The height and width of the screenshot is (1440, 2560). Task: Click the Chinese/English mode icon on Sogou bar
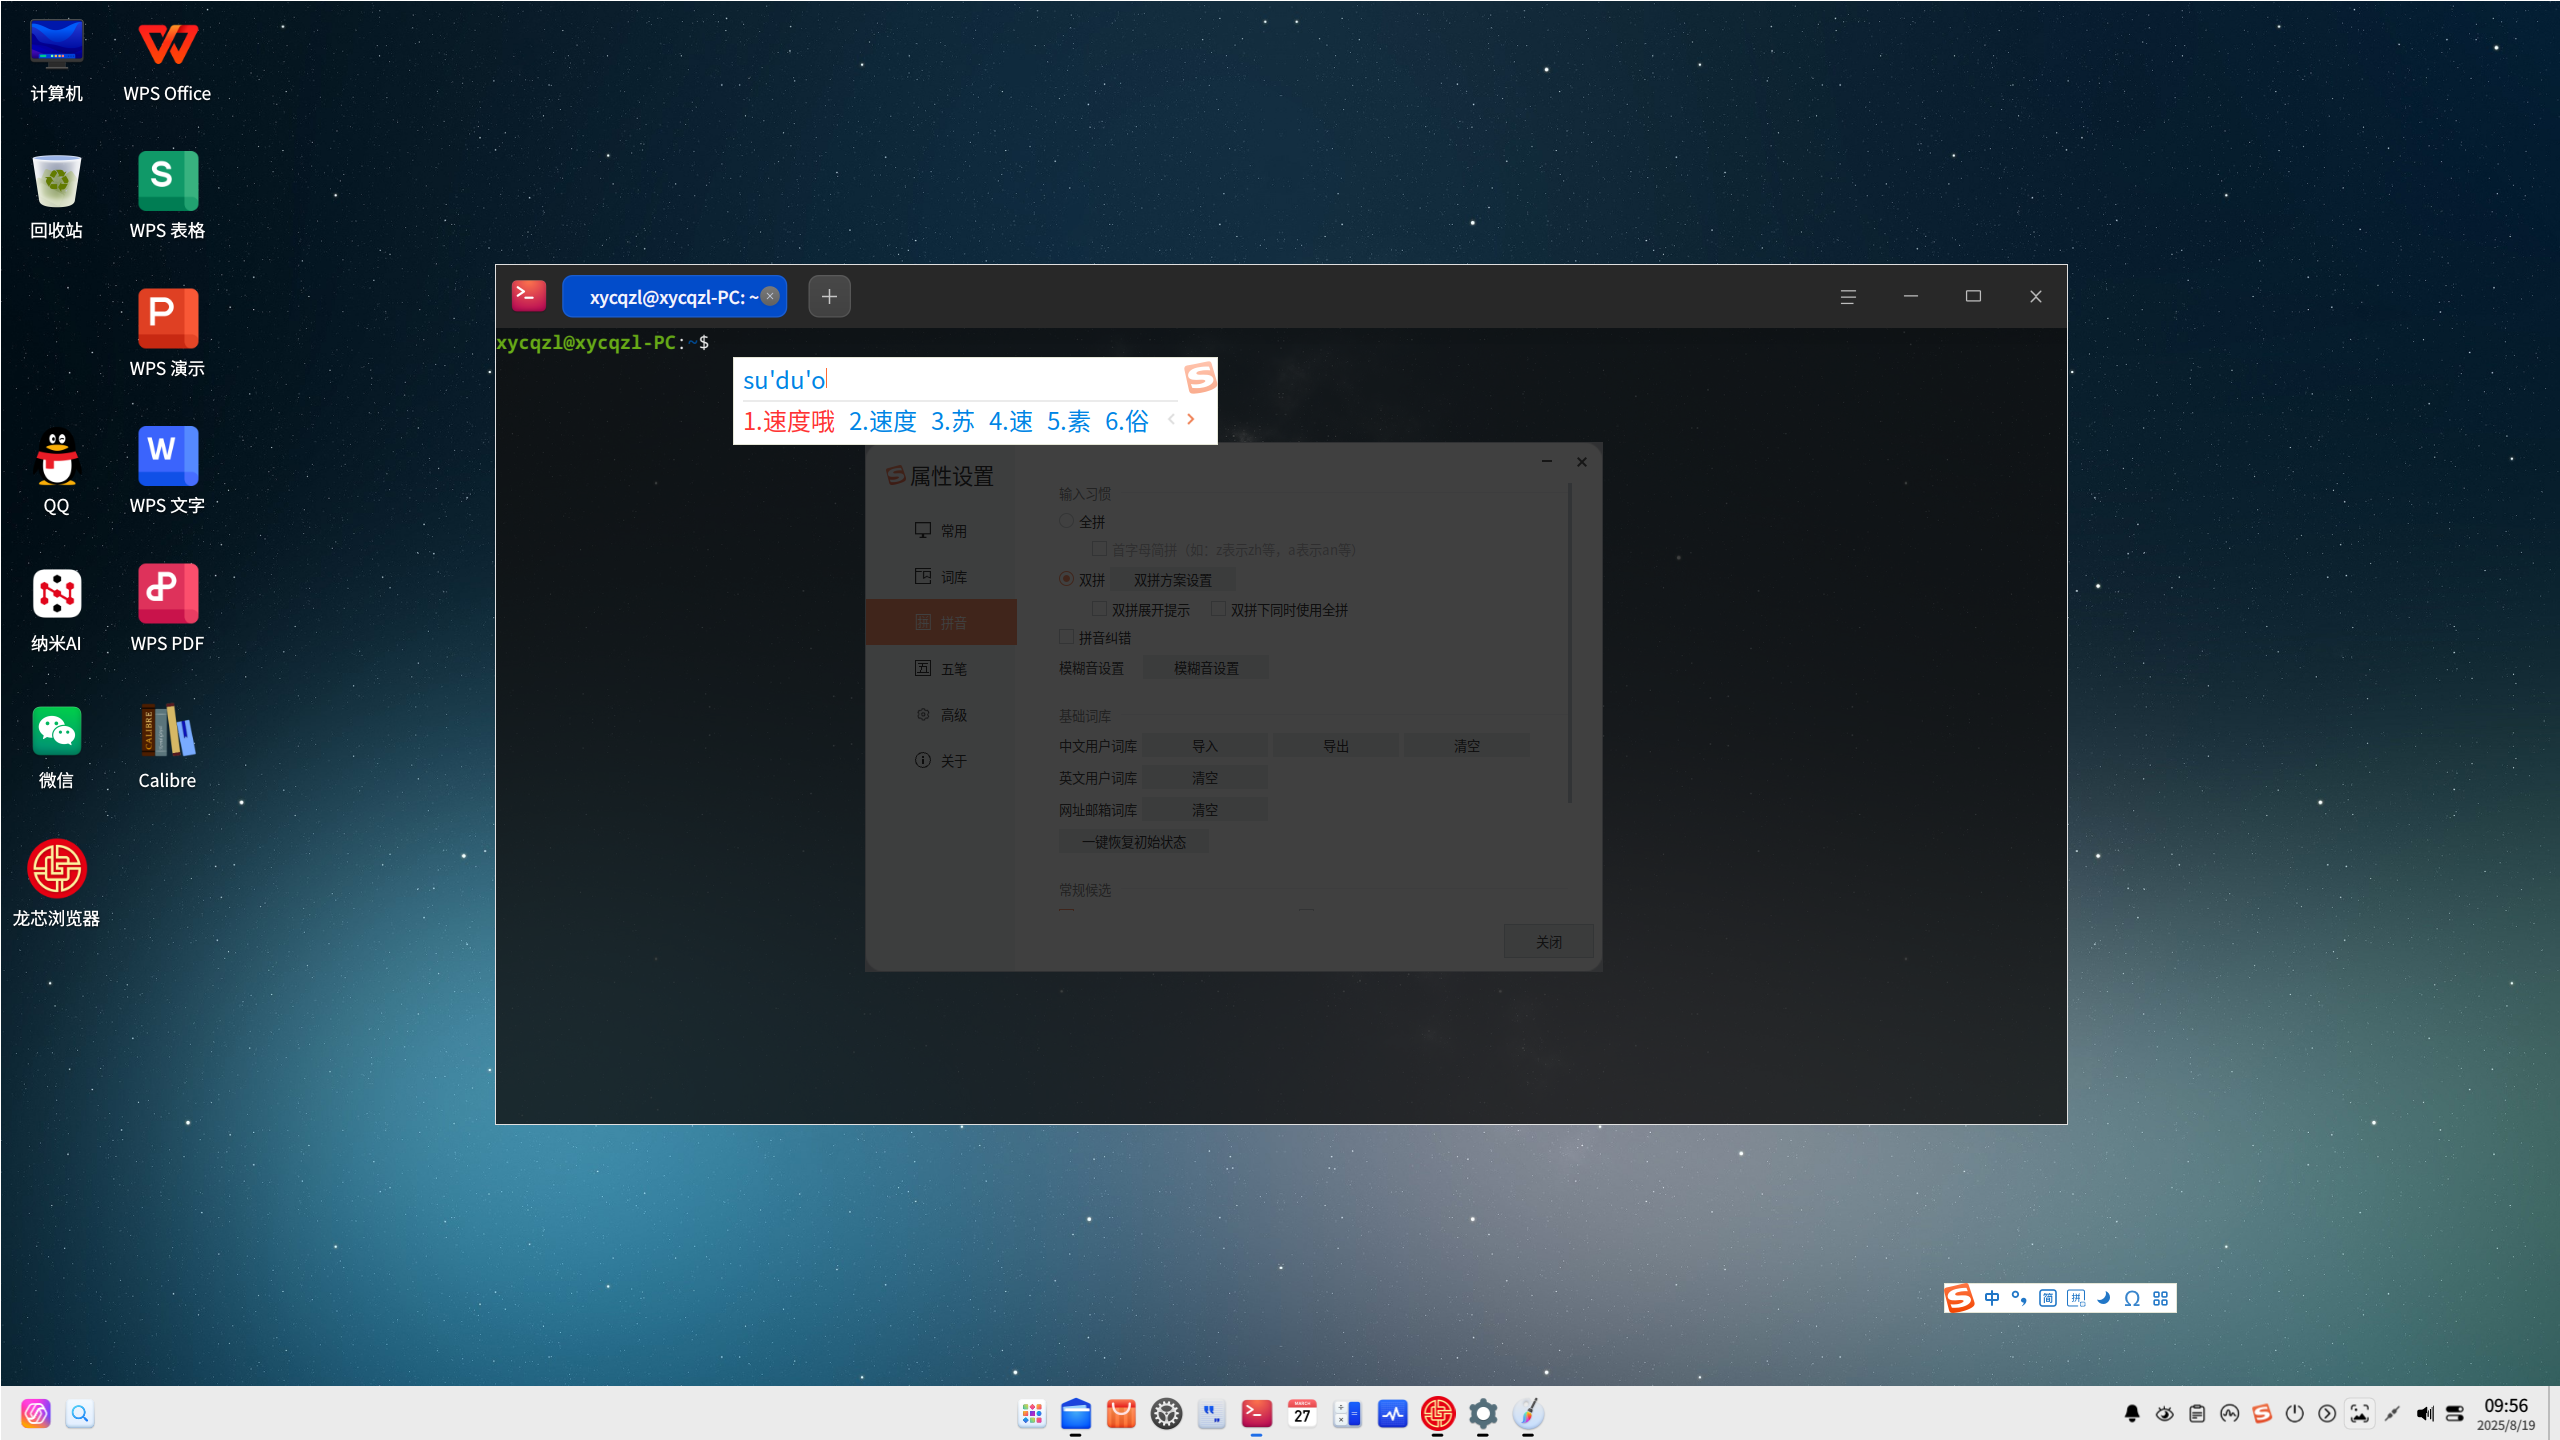(1992, 1298)
